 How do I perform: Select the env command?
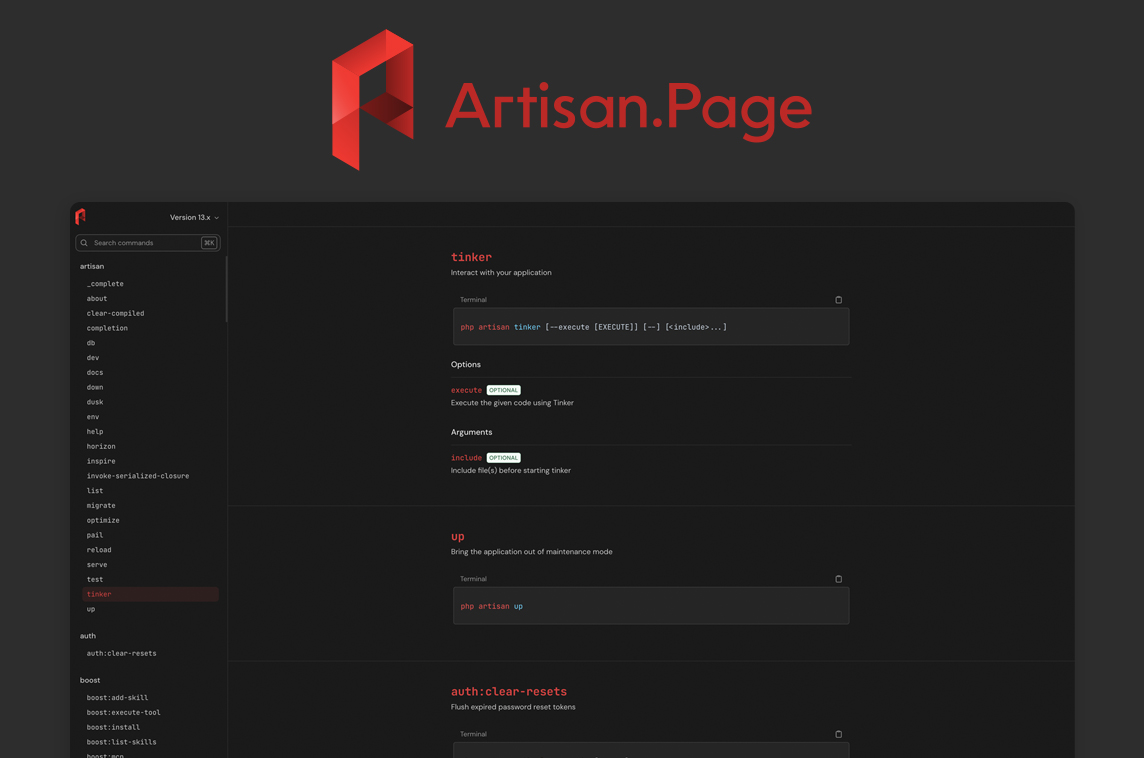coord(93,417)
